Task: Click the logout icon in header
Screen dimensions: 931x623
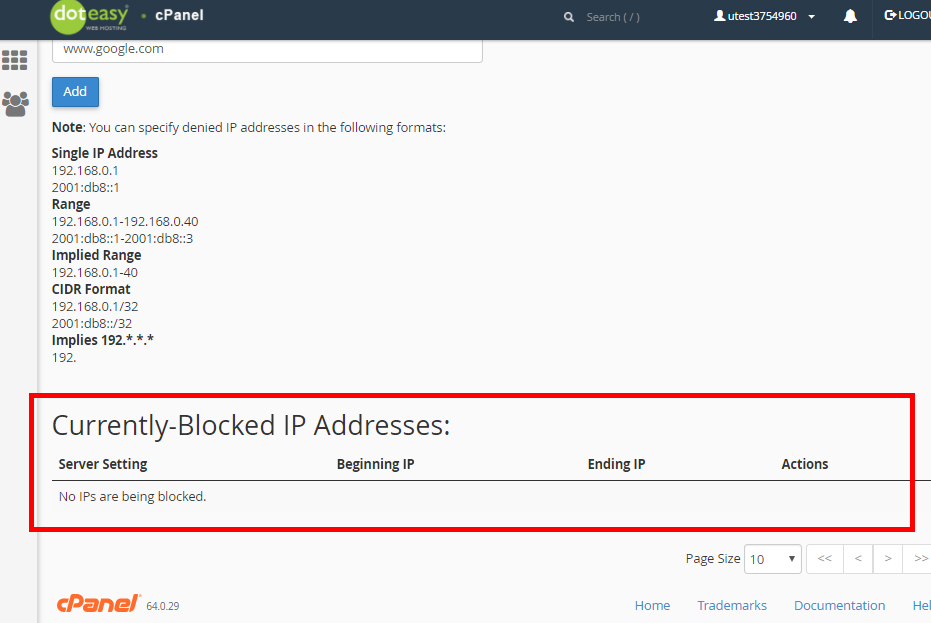Action: [x=889, y=15]
